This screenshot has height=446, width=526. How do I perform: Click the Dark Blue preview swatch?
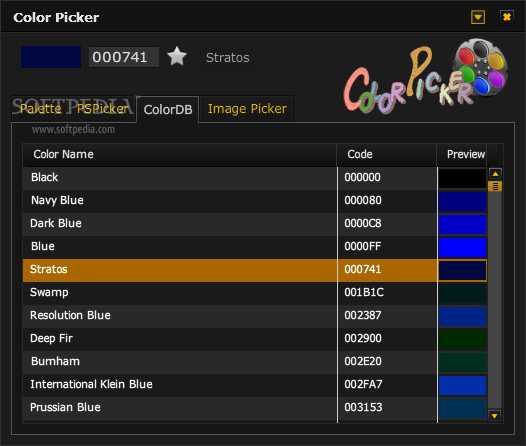[x=463, y=224]
